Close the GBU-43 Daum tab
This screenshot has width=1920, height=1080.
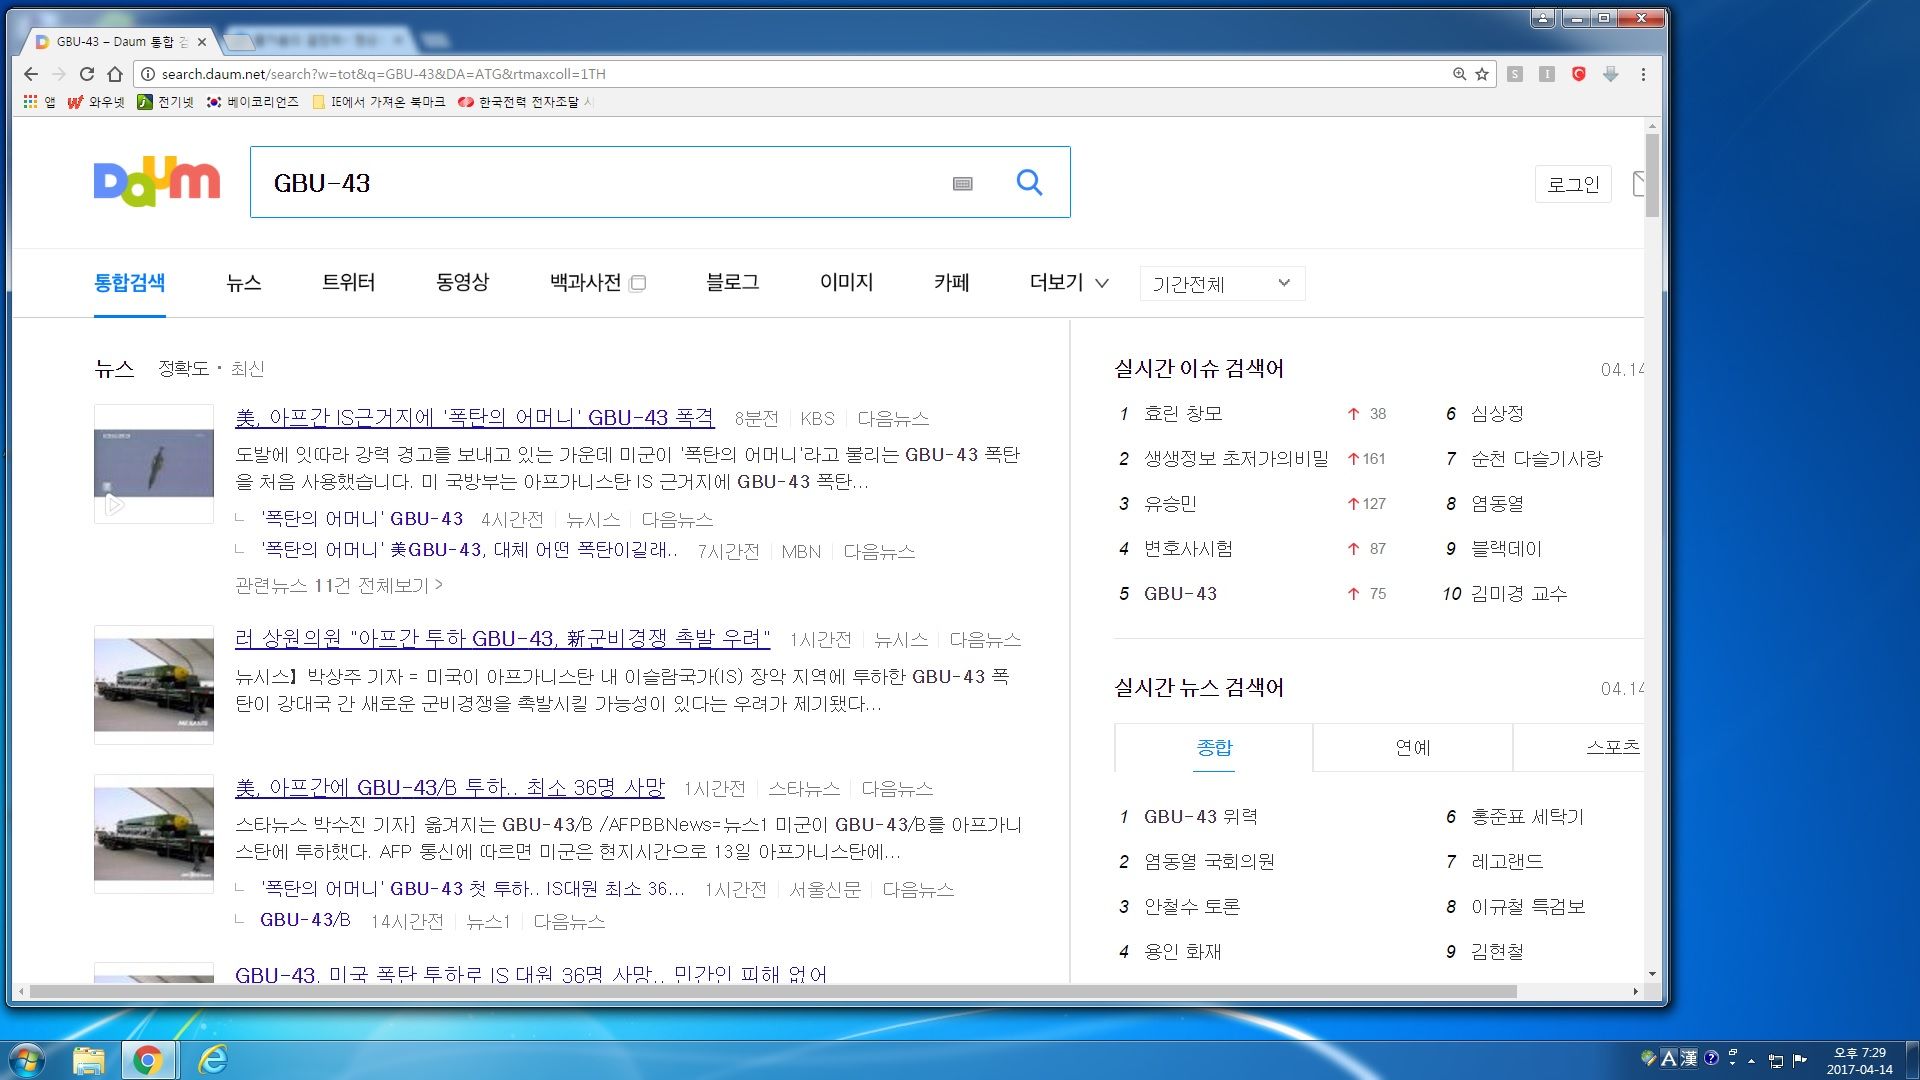click(202, 42)
